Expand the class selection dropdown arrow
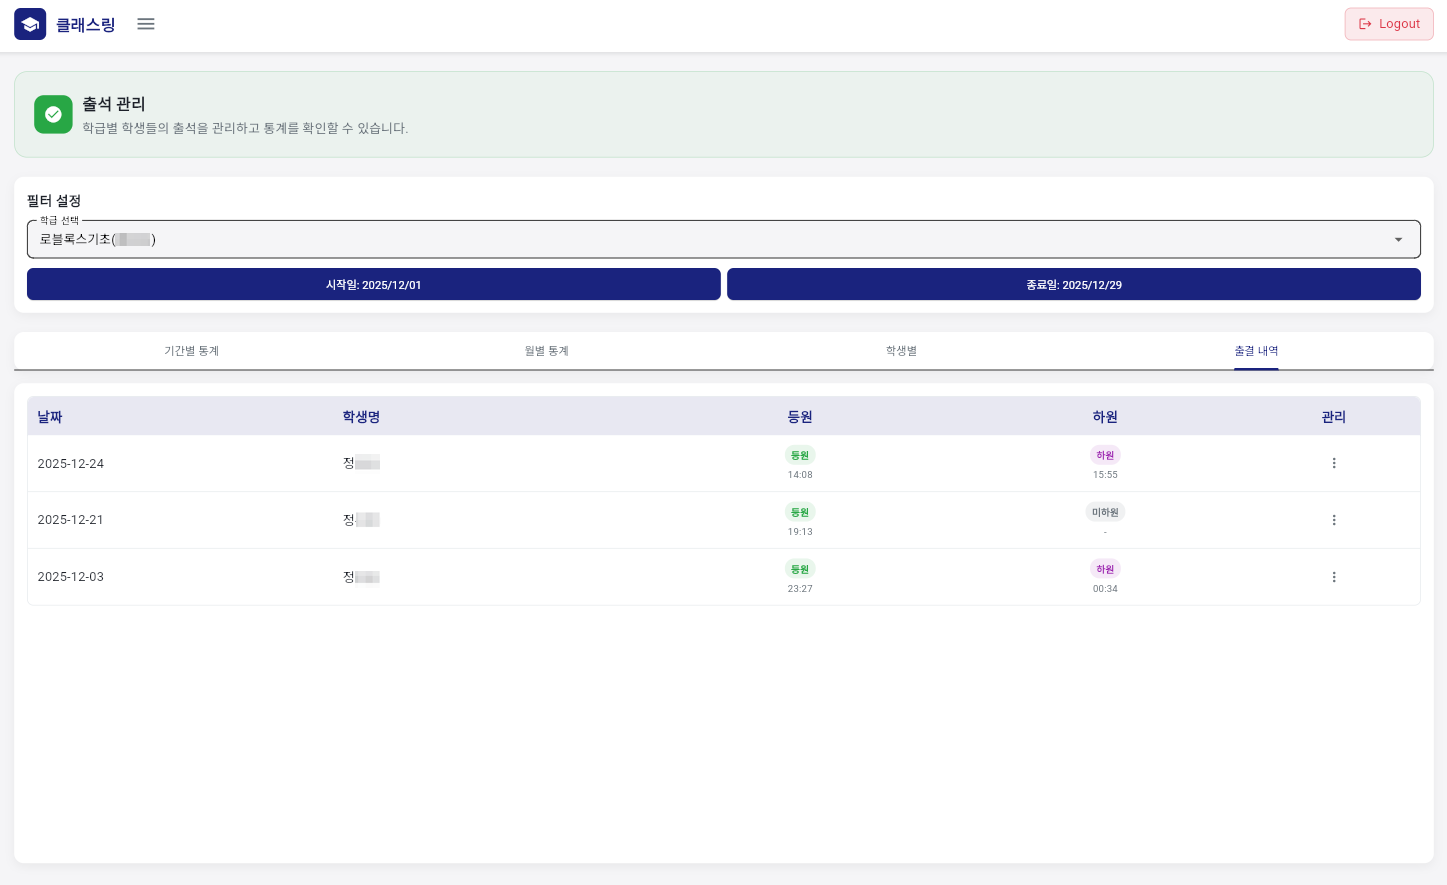The width and height of the screenshot is (1447, 885). pos(1398,240)
